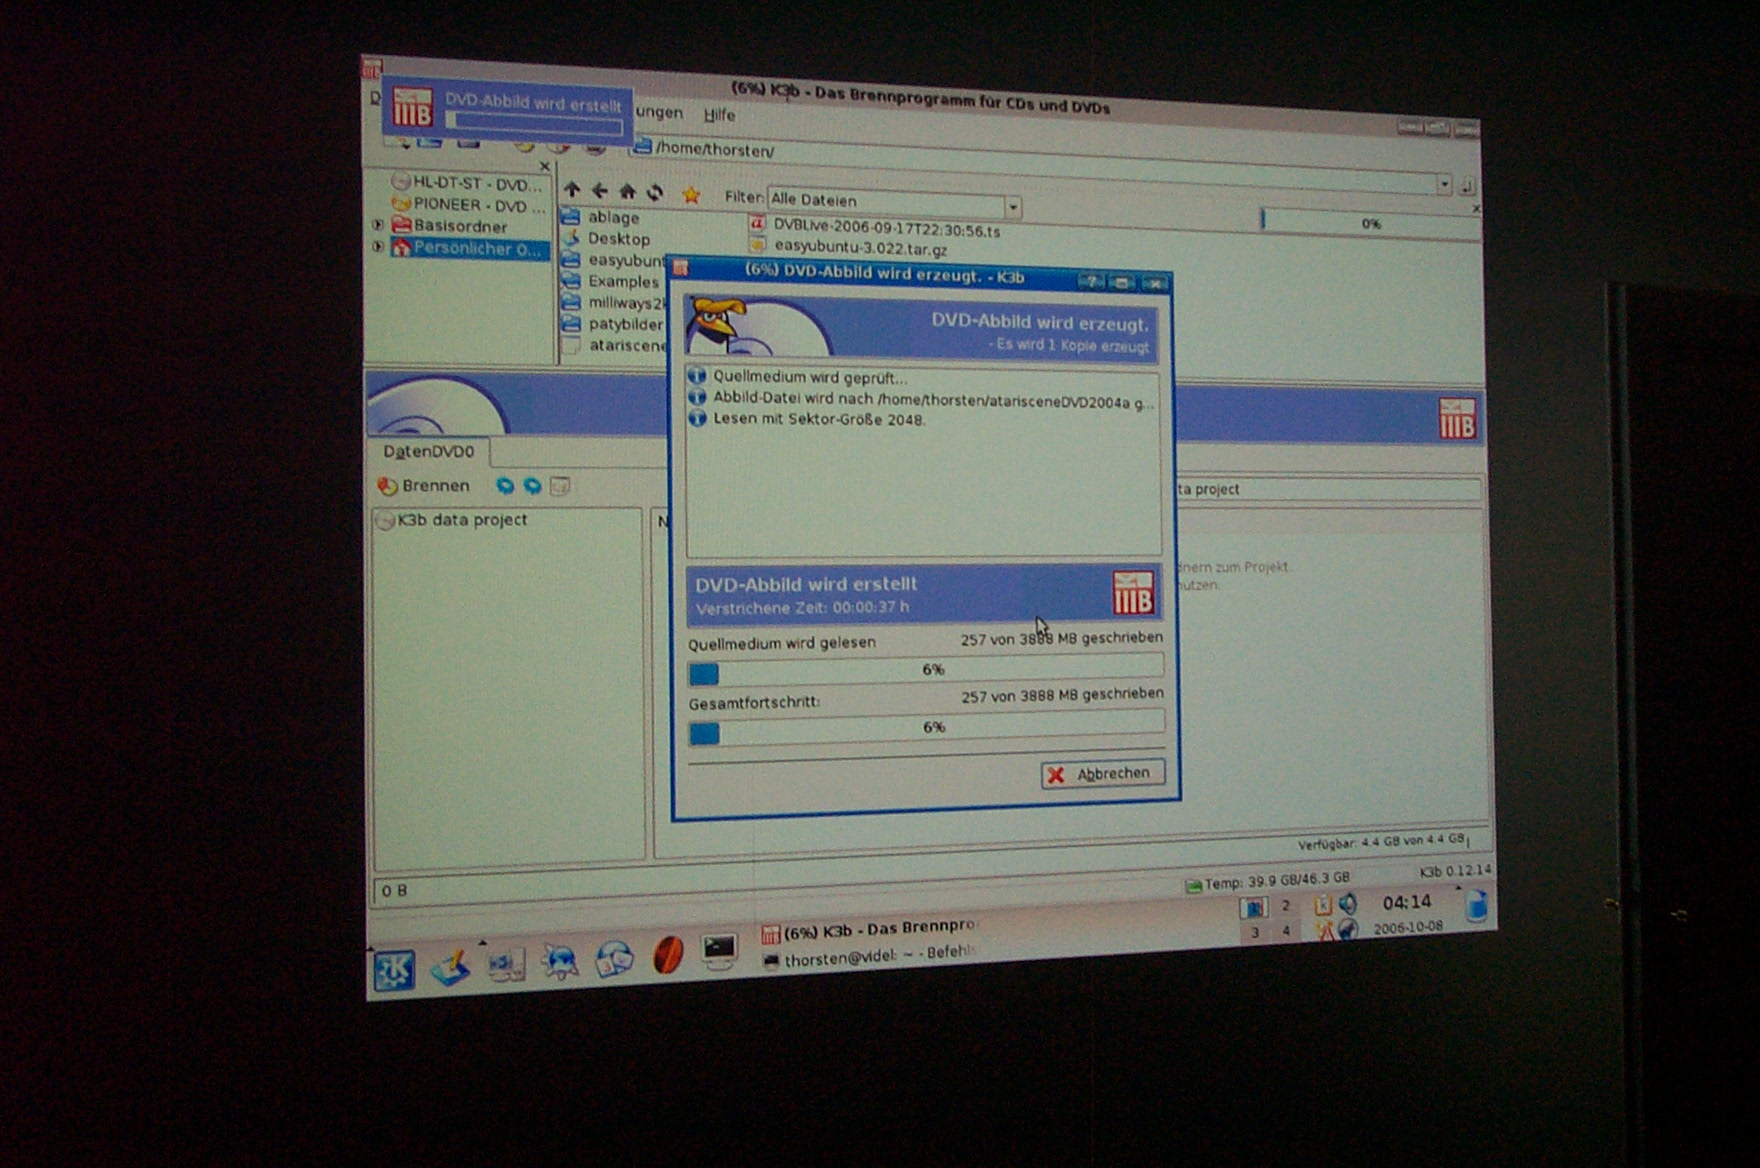Go up one folder in the file browser
The height and width of the screenshot is (1168, 1760).
click(x=572, y=189)
